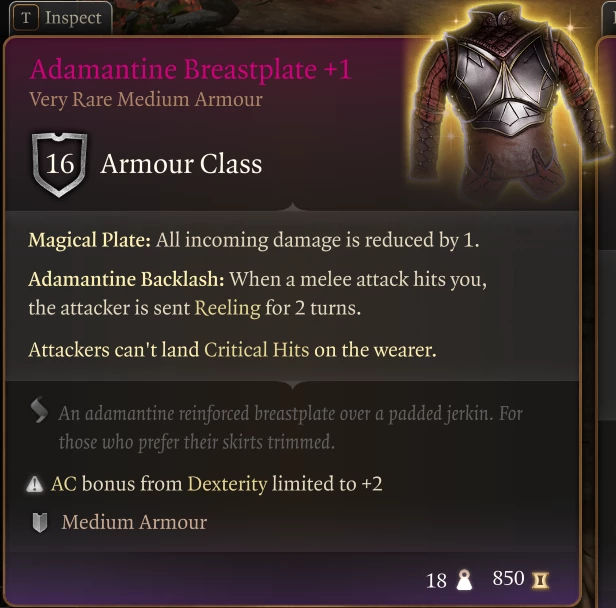Click the Armour Class text label
This screenshot has height=608, width=616.
[x=181, y=164]
